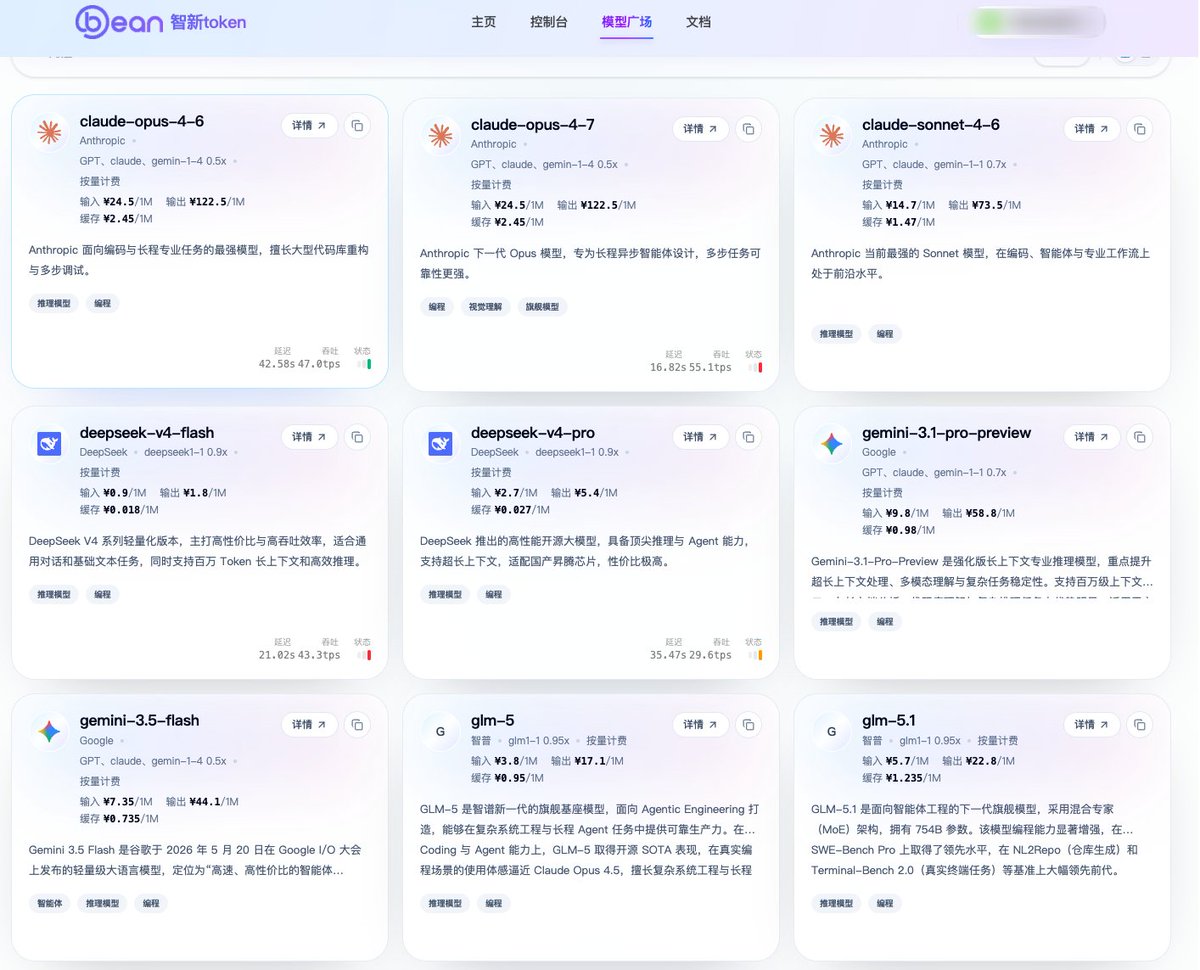Copy the glm-5 model name
This screenshot has width=1200, height=970.
[748, 725]
